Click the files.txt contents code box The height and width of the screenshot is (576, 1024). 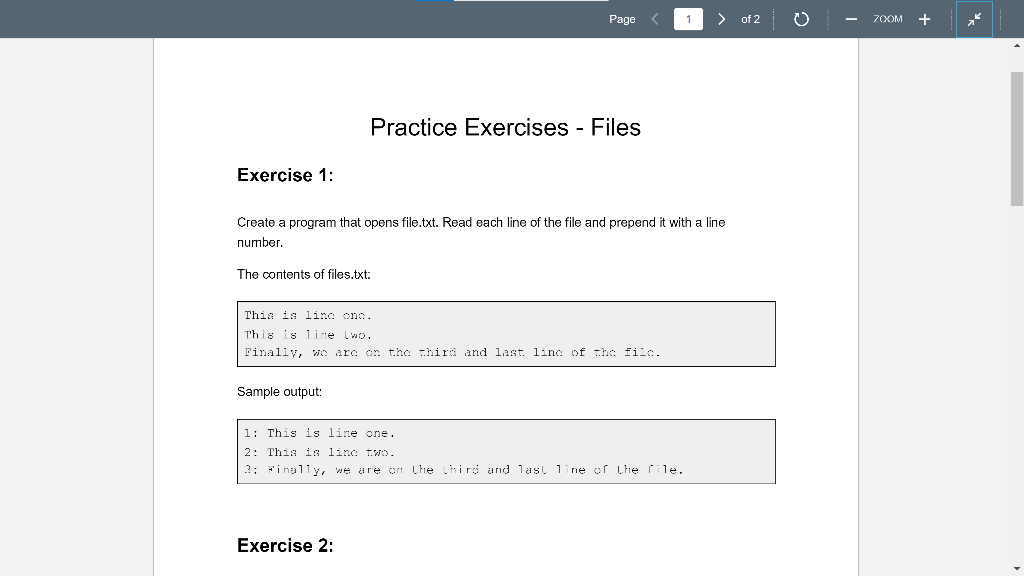click(505, 333)
